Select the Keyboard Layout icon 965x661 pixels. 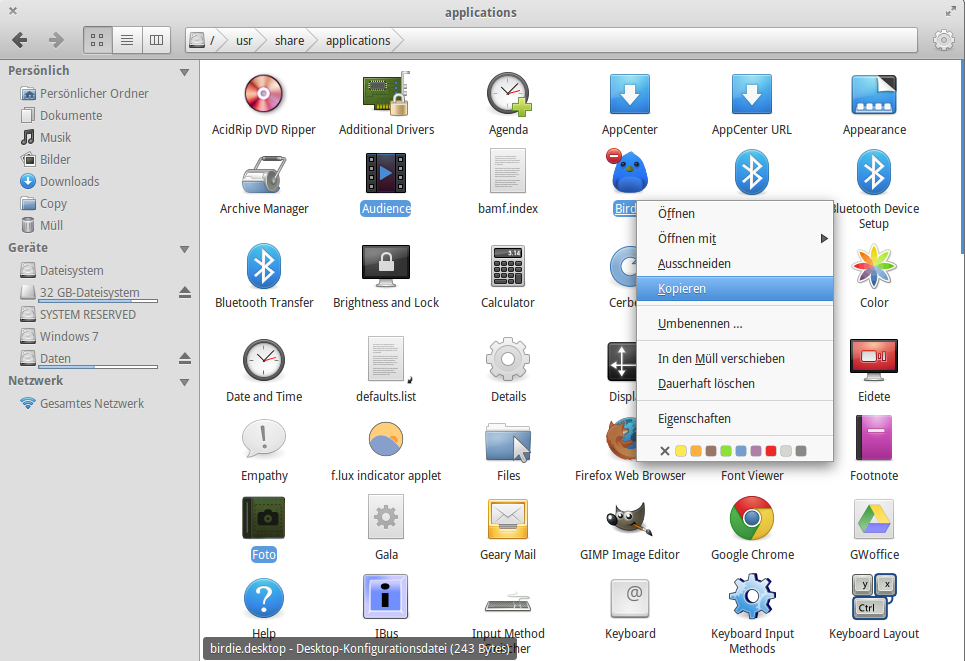(x=874, y=596)
